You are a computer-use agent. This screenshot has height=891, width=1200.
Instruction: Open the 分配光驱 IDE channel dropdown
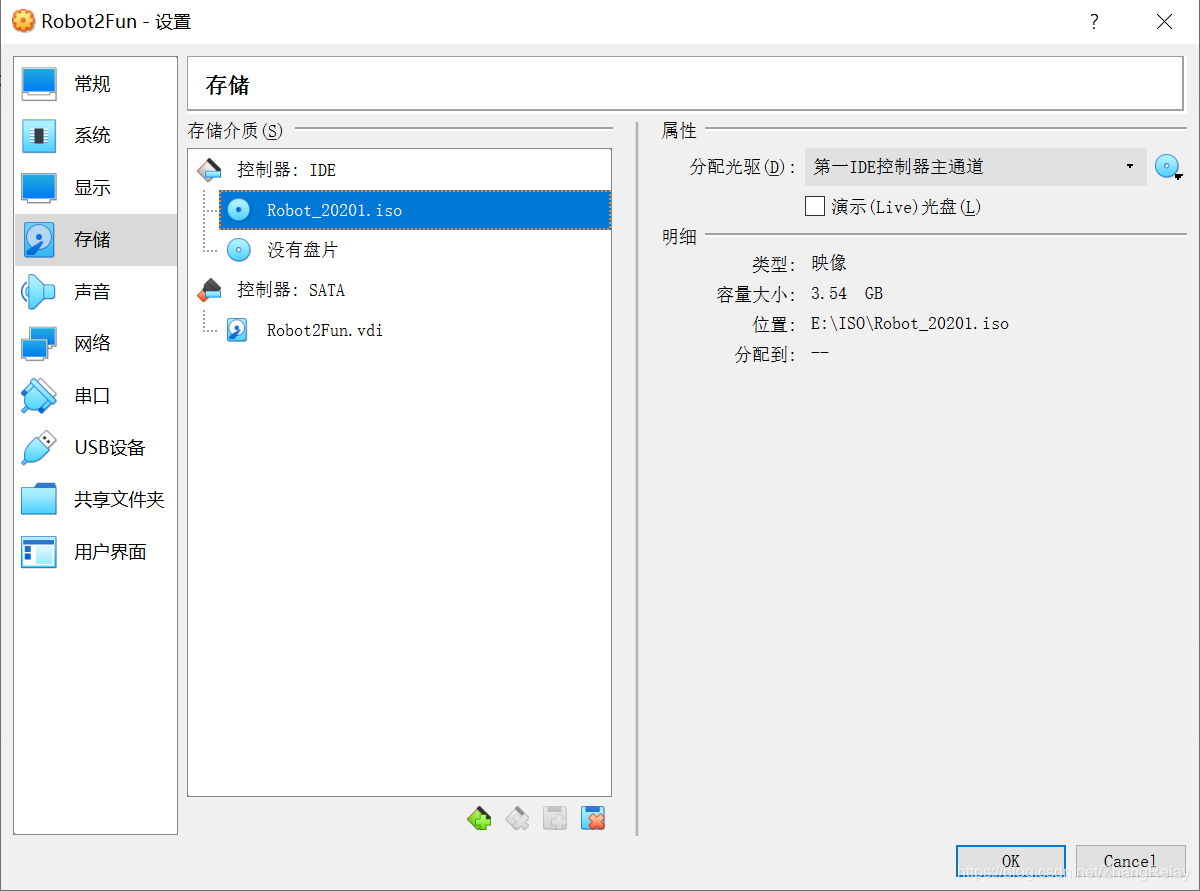[x=975, y=167]
